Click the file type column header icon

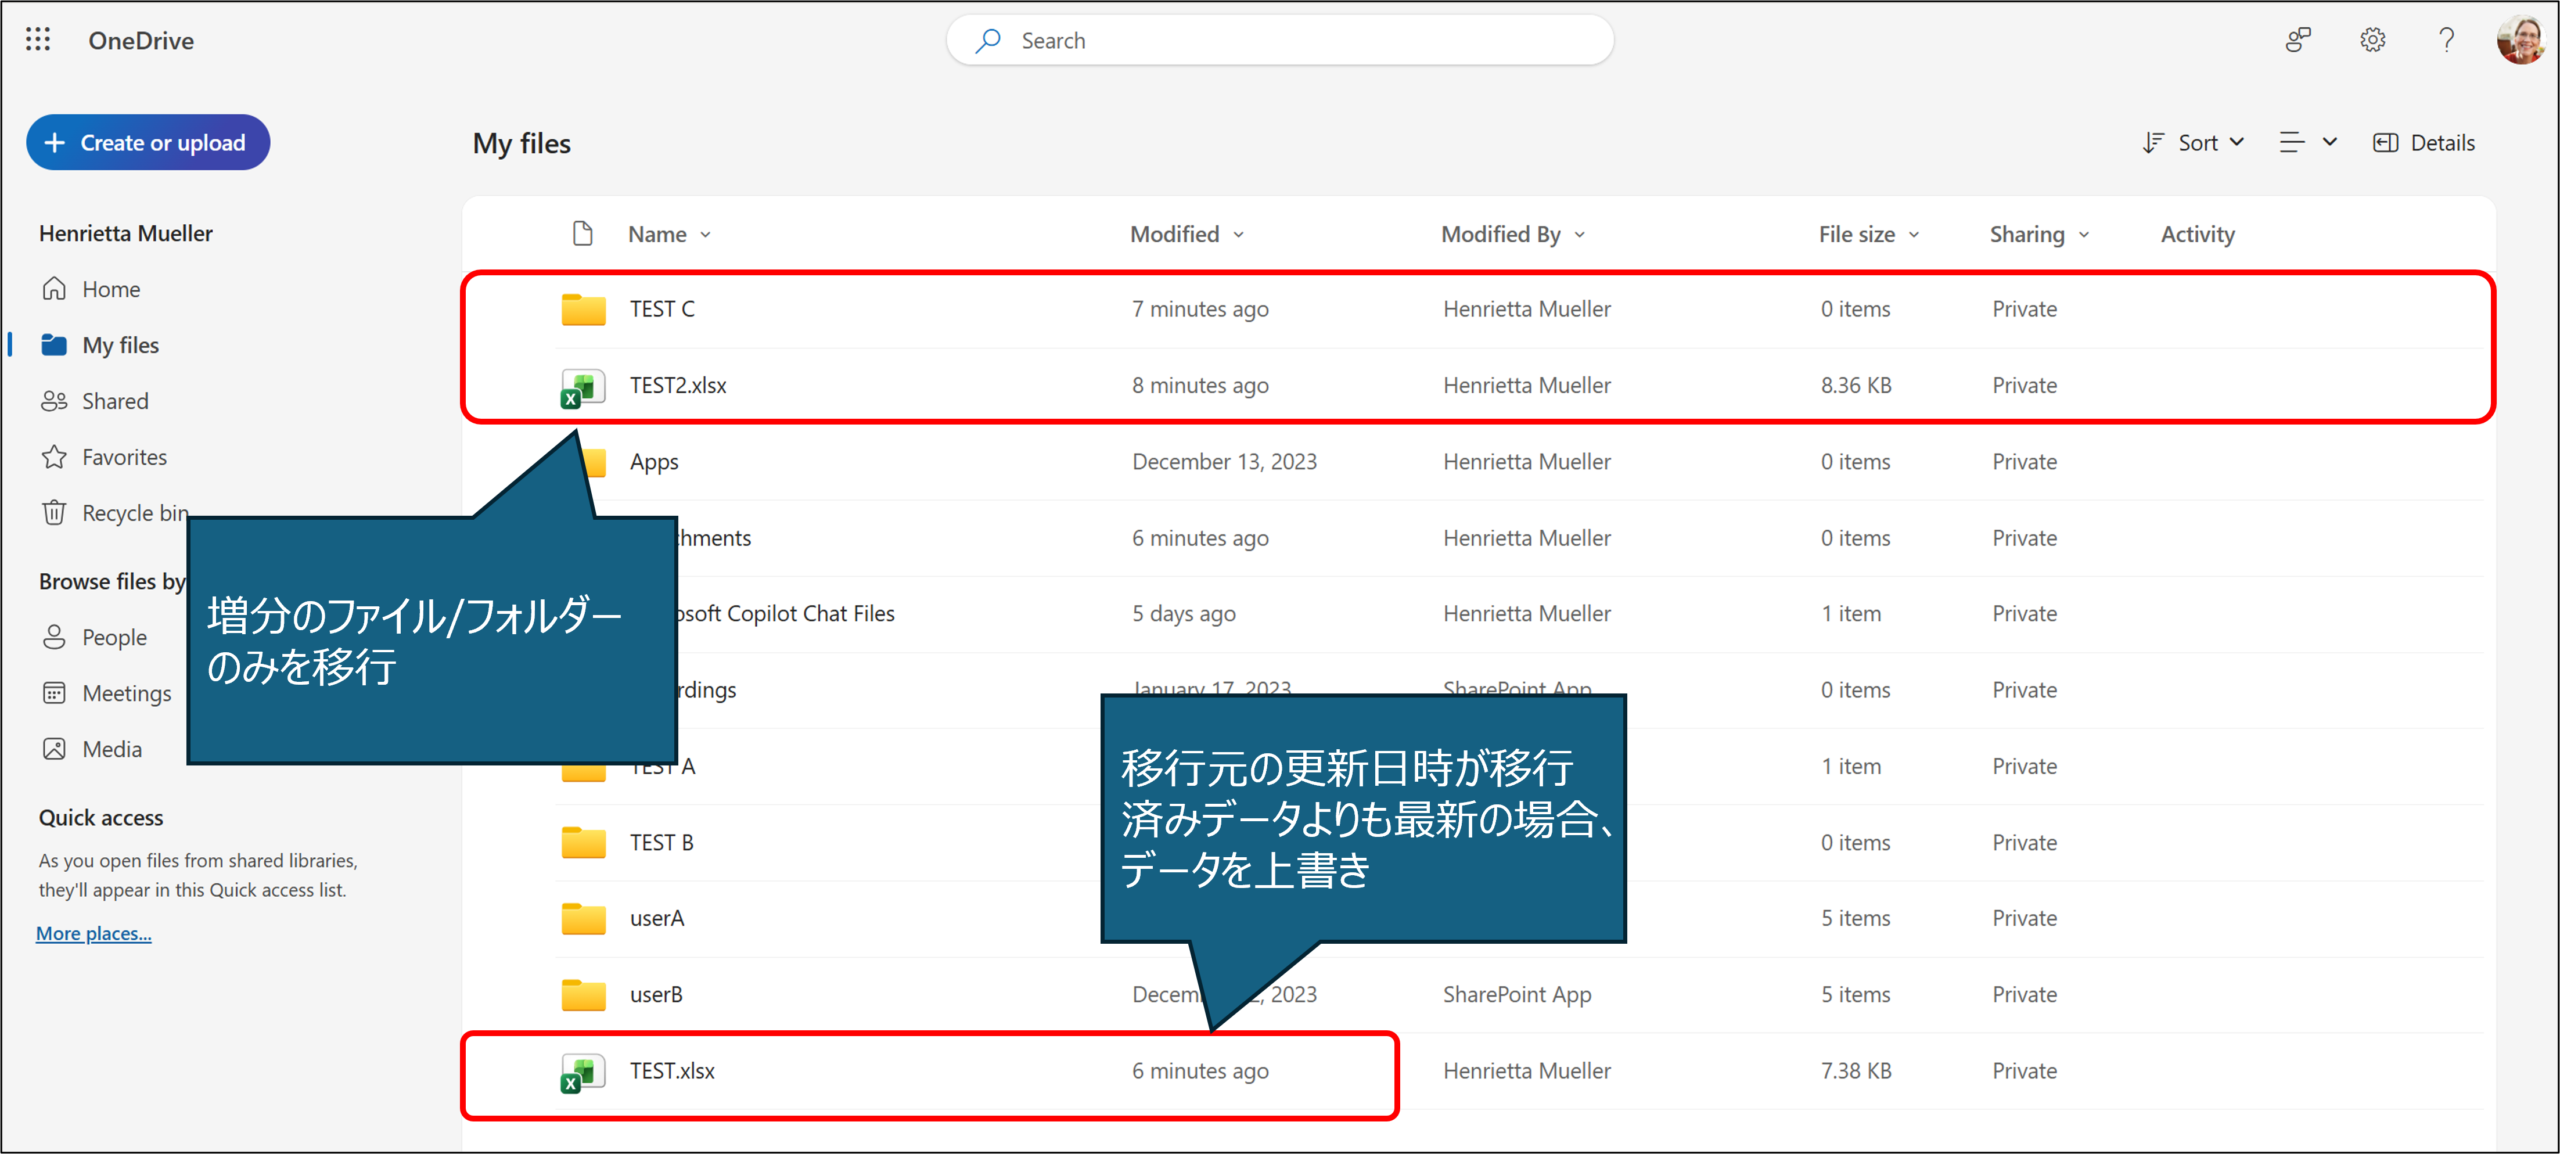click(582, 234)
